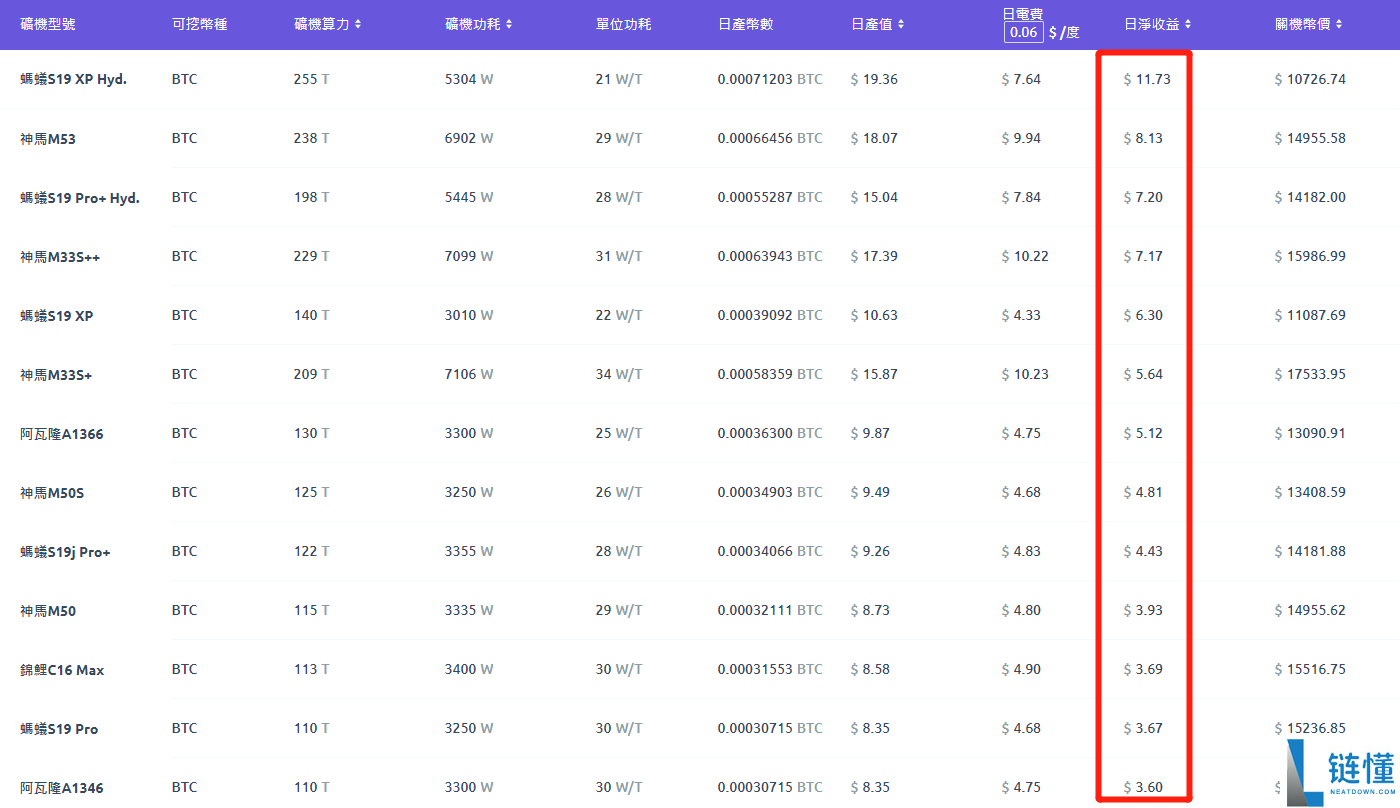Select the $ 4.43 net profit cell
The height and width of the screenshot is (808, 1400).
[x=1143, y=551]
